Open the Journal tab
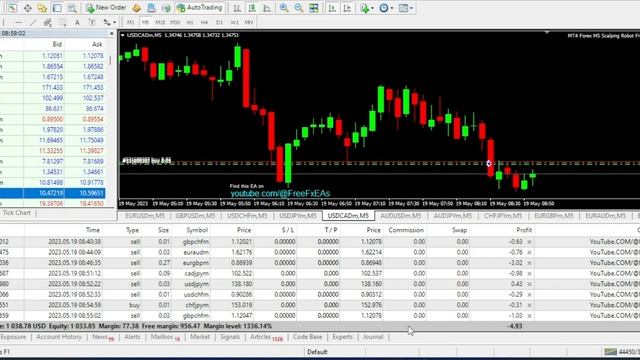Viewport: 640px width, 360px height. click(373, 337)
